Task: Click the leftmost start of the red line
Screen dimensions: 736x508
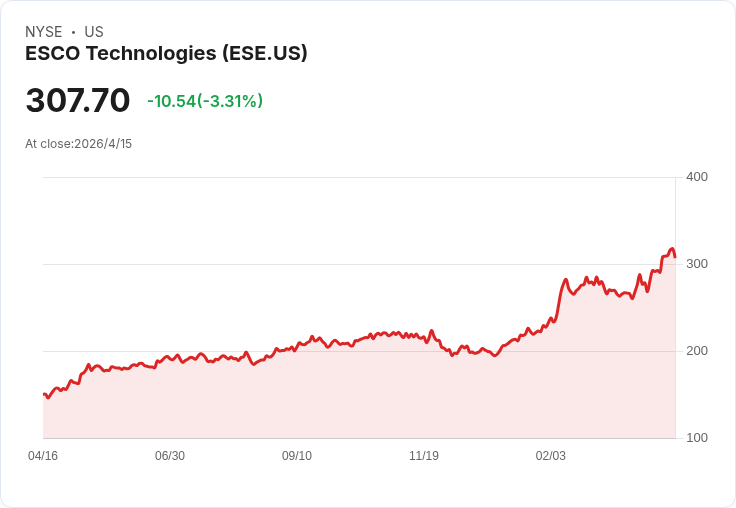Action: tap(44, 394)
